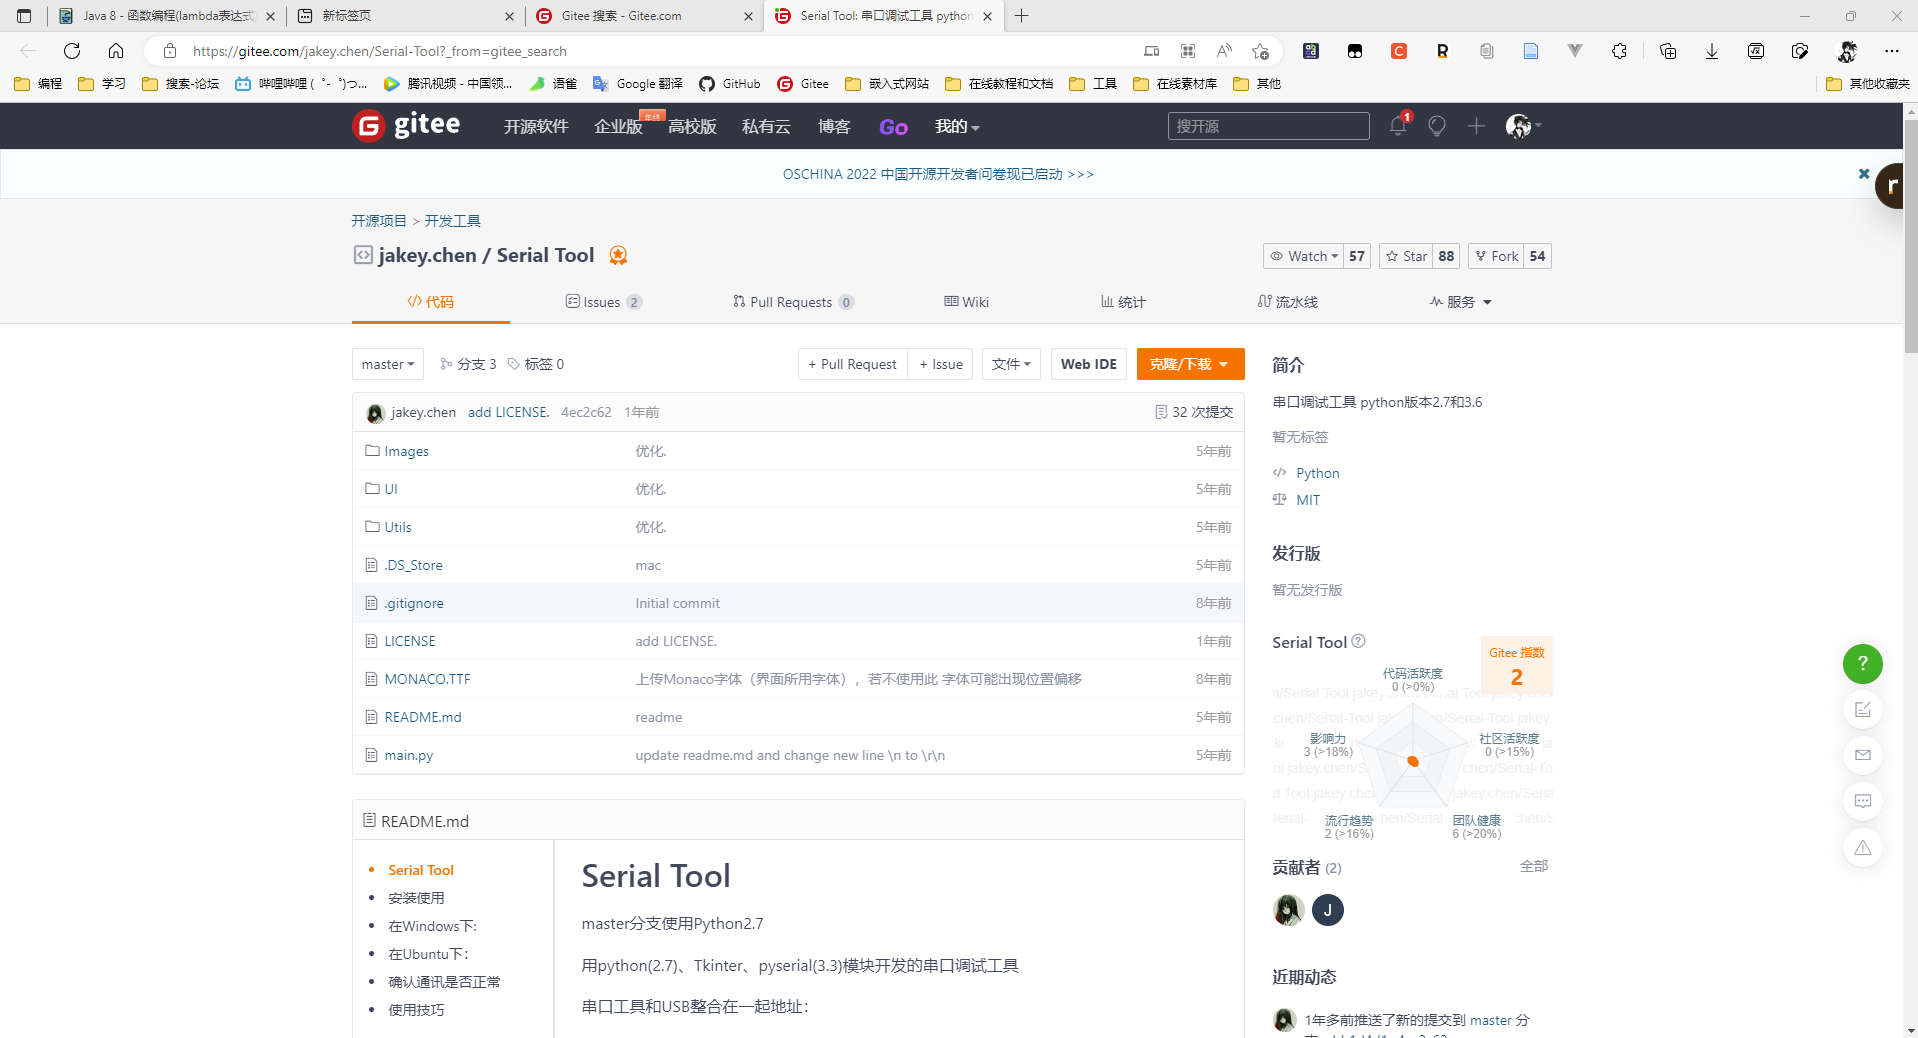1918x1038 pixels.
Task: Open the MONACO.TTF file
Action: pyautogui.click(x=427, y=679)
